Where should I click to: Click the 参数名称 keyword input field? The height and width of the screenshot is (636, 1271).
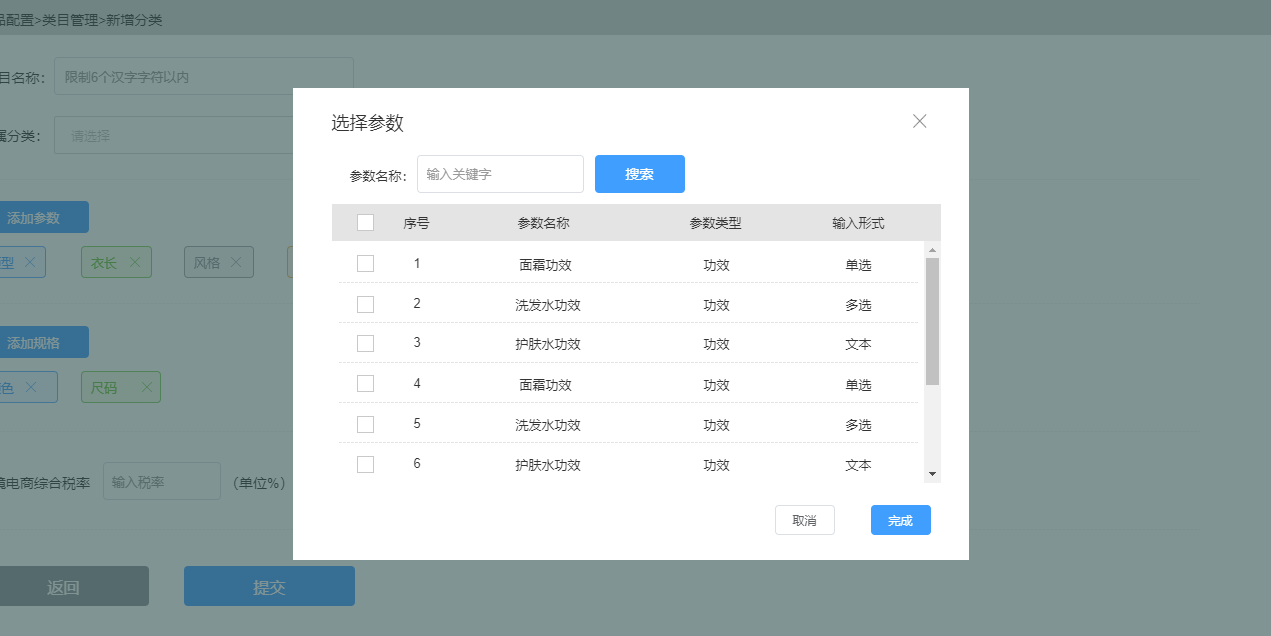tap(499, 173)
